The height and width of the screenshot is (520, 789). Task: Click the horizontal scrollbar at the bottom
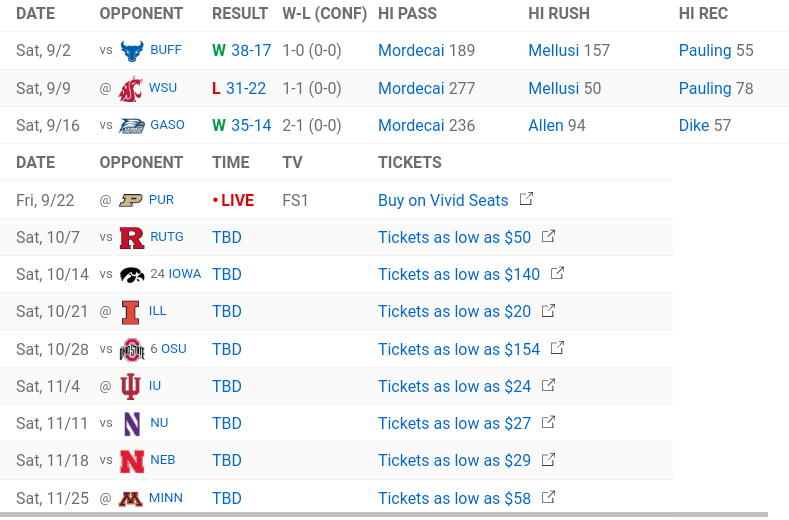384,515
